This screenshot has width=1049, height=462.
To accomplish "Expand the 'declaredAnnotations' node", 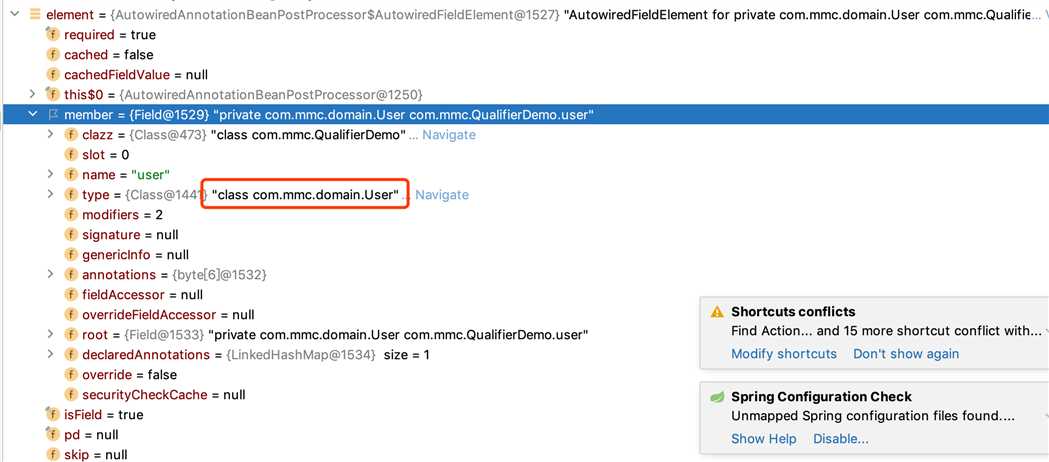I will point(50,354).
